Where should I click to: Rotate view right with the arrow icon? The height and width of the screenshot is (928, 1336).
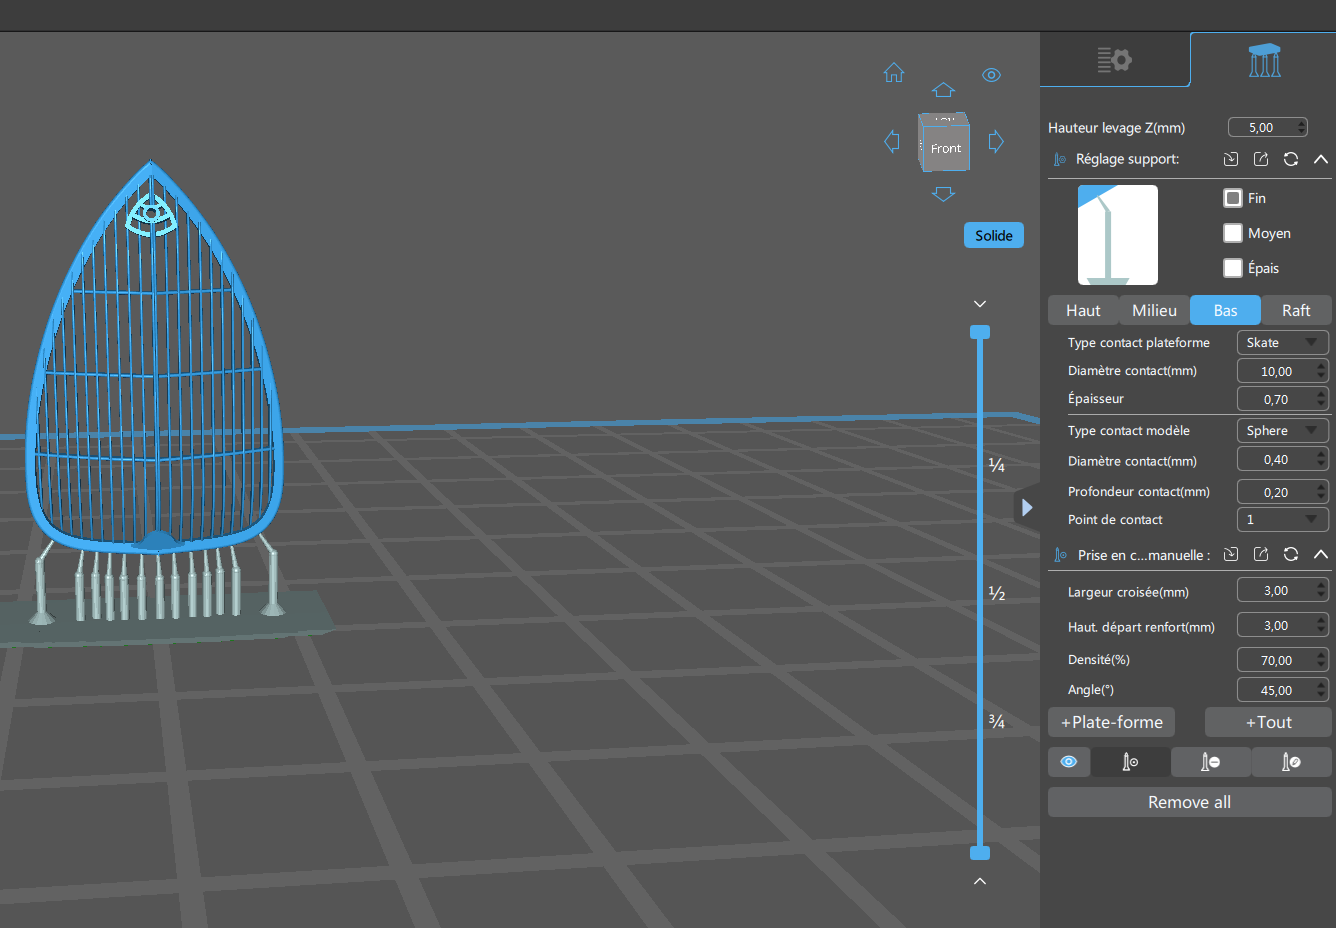click(996, 141)
